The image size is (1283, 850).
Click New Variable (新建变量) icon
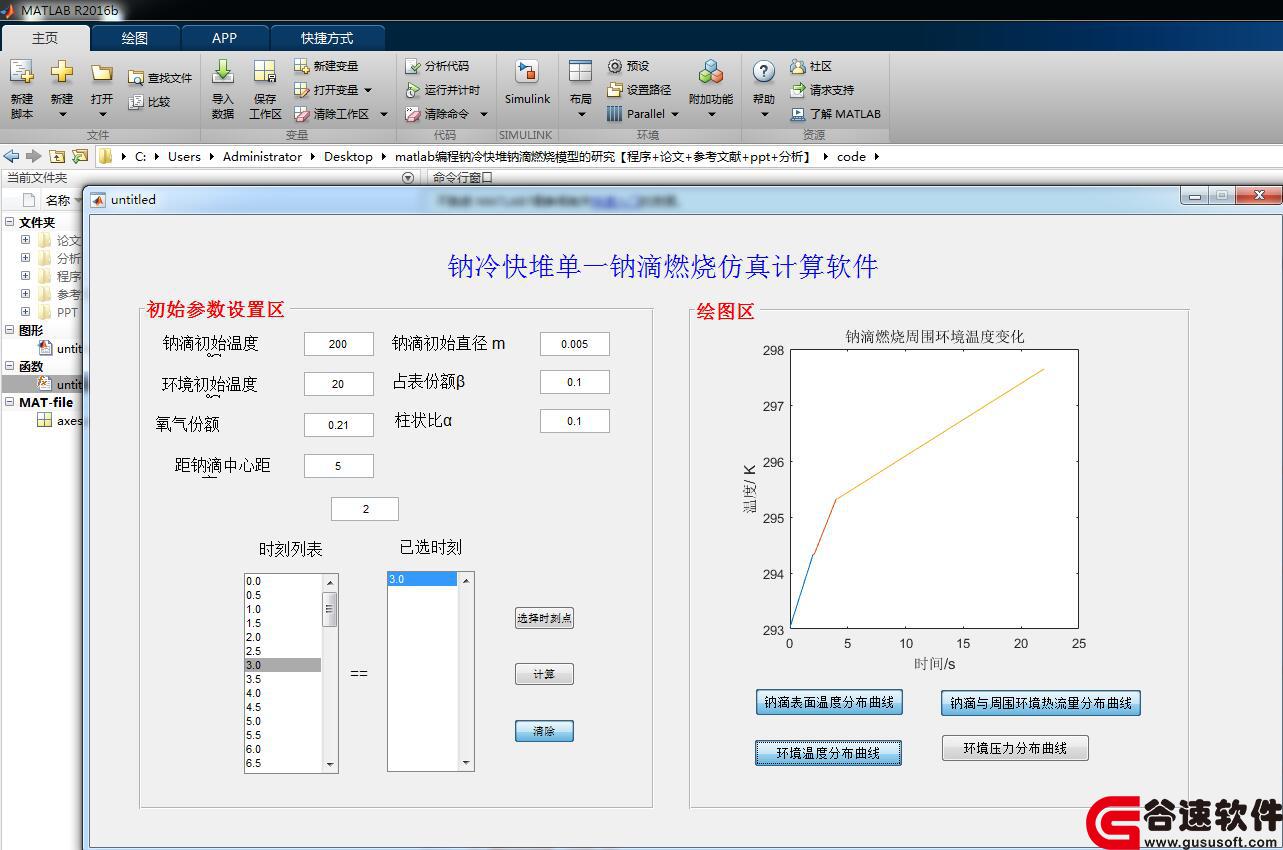click(302, 66)
